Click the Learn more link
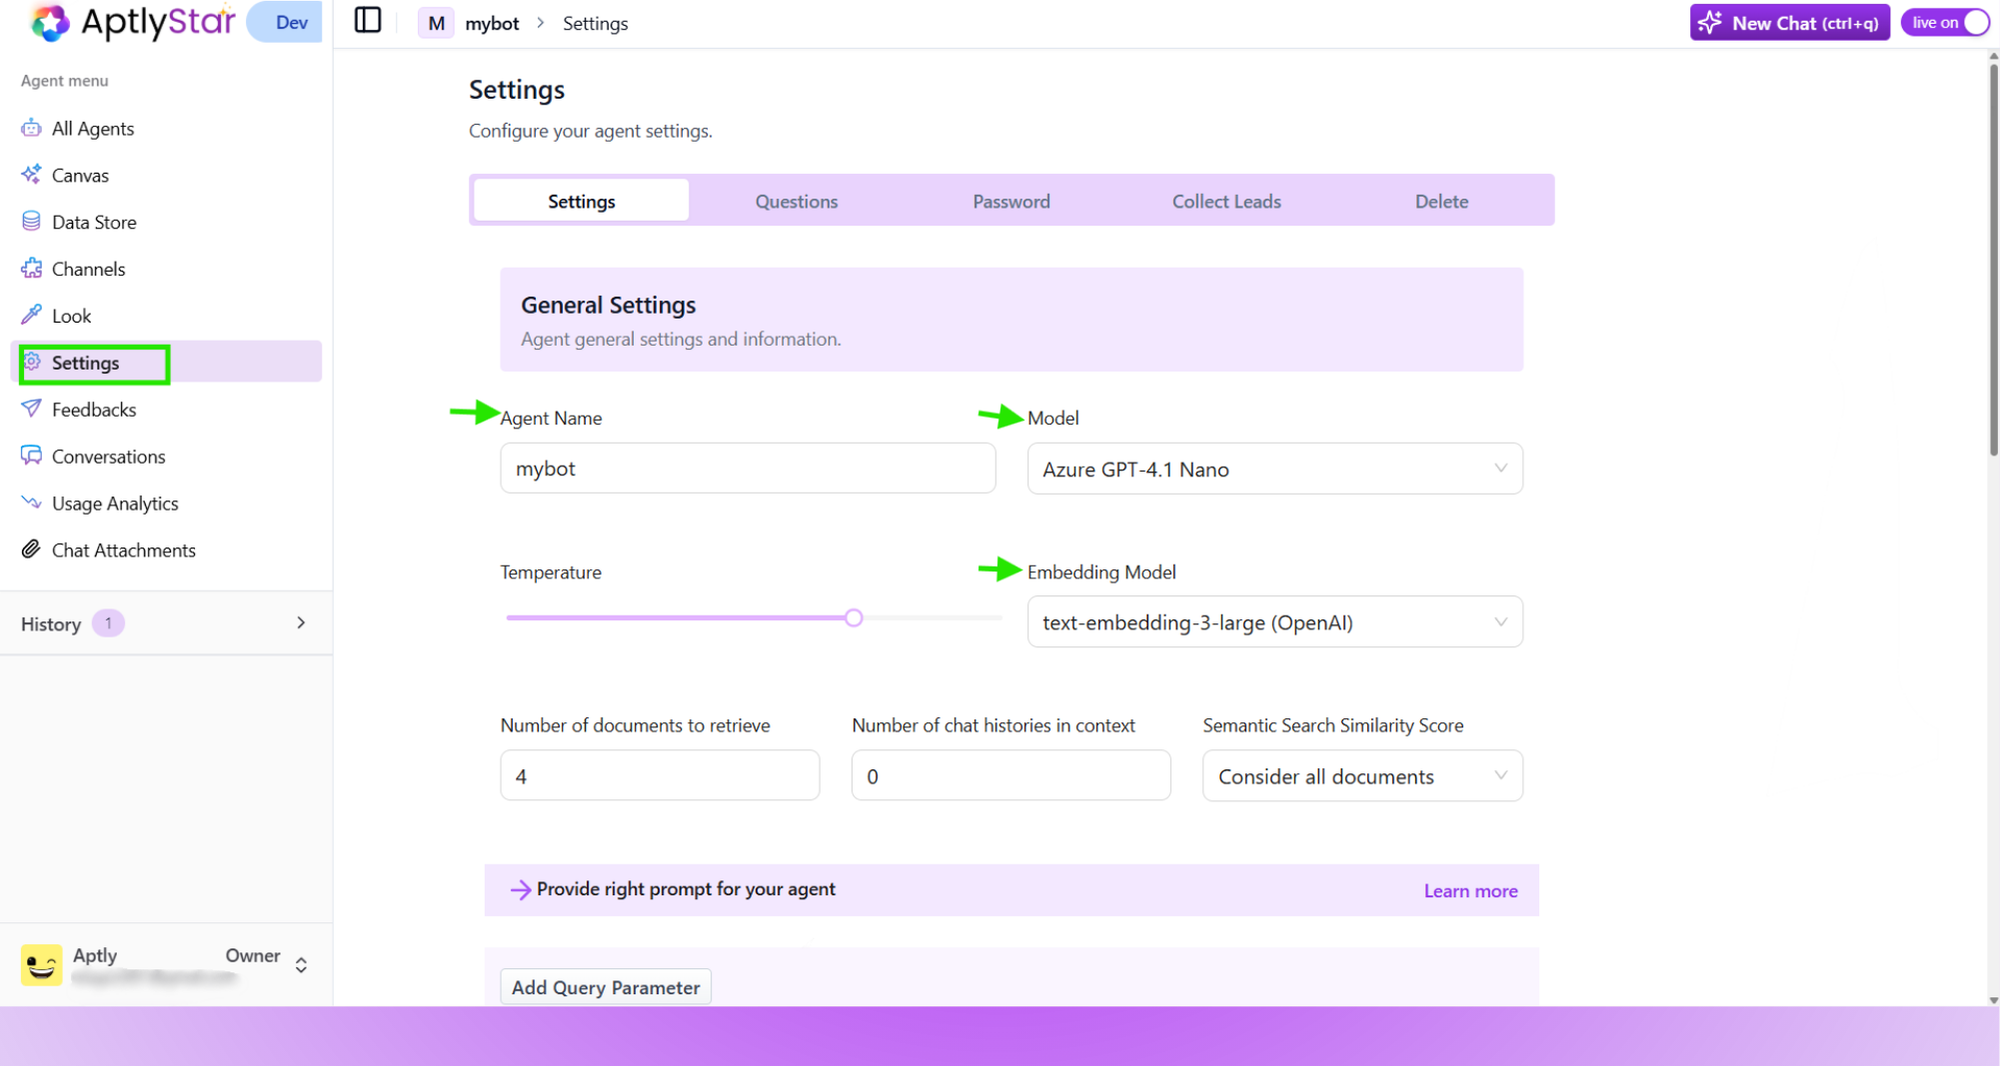 pos(1470,890)
